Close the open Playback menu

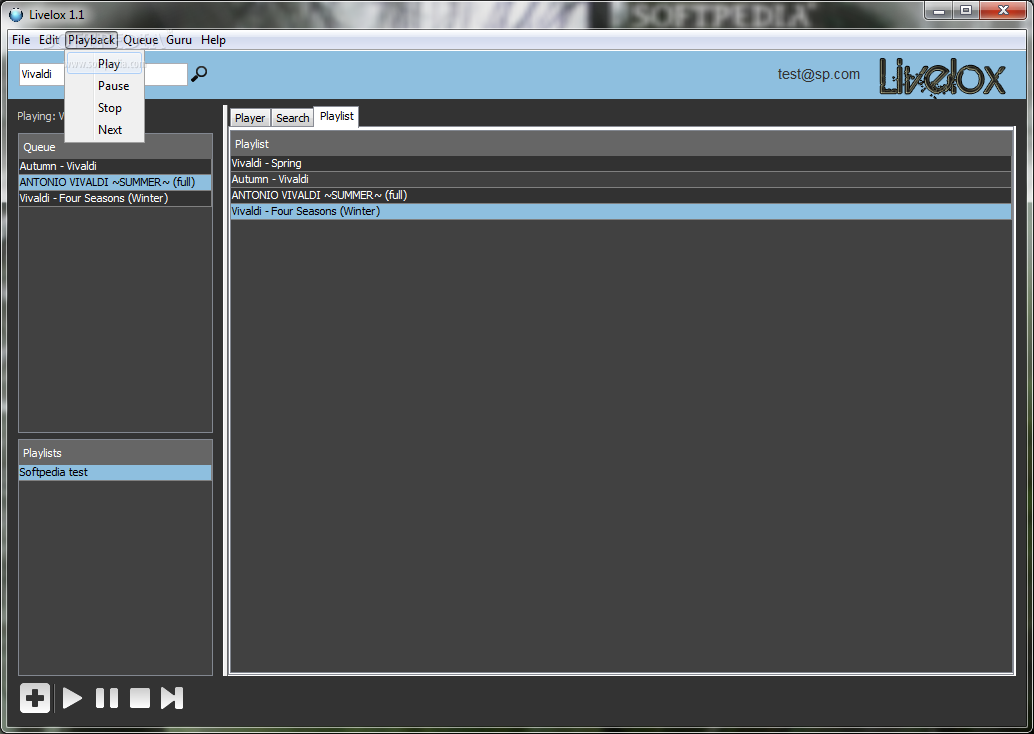coord(92,40)
